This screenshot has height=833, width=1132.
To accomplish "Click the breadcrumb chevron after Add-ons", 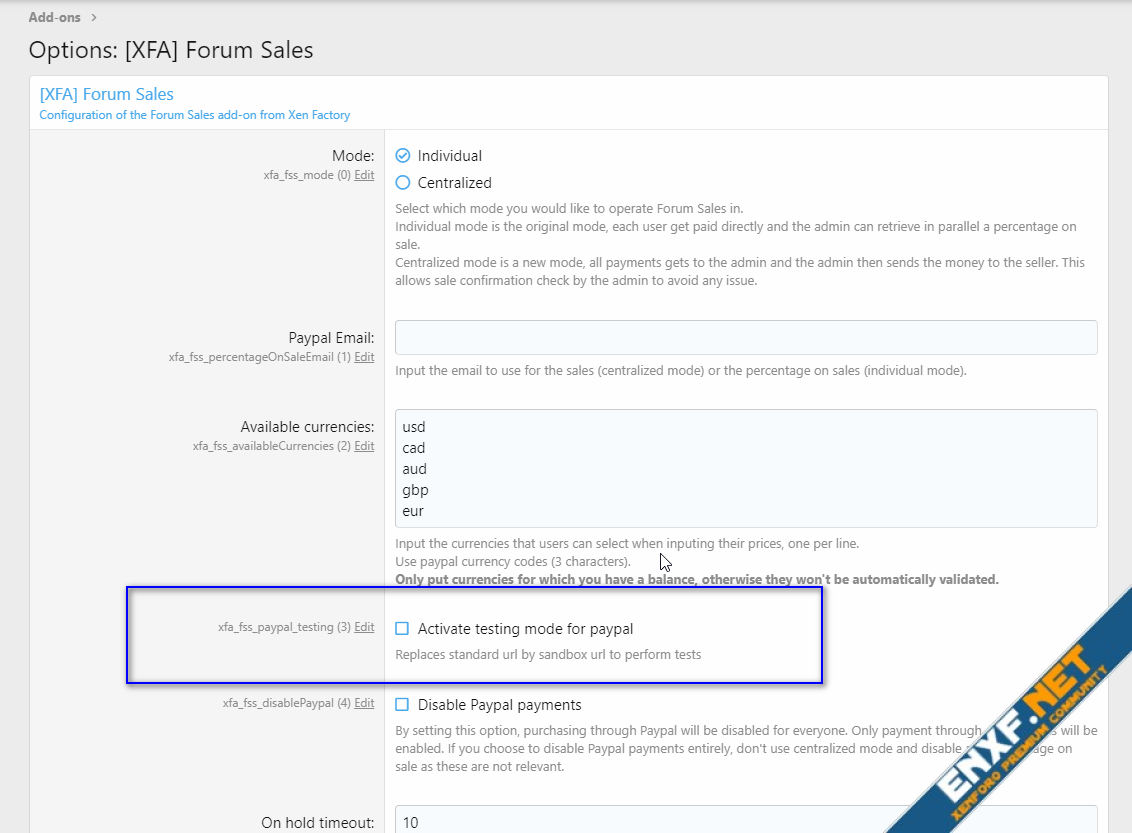I will pyautogui.click(x=93, y=17).
